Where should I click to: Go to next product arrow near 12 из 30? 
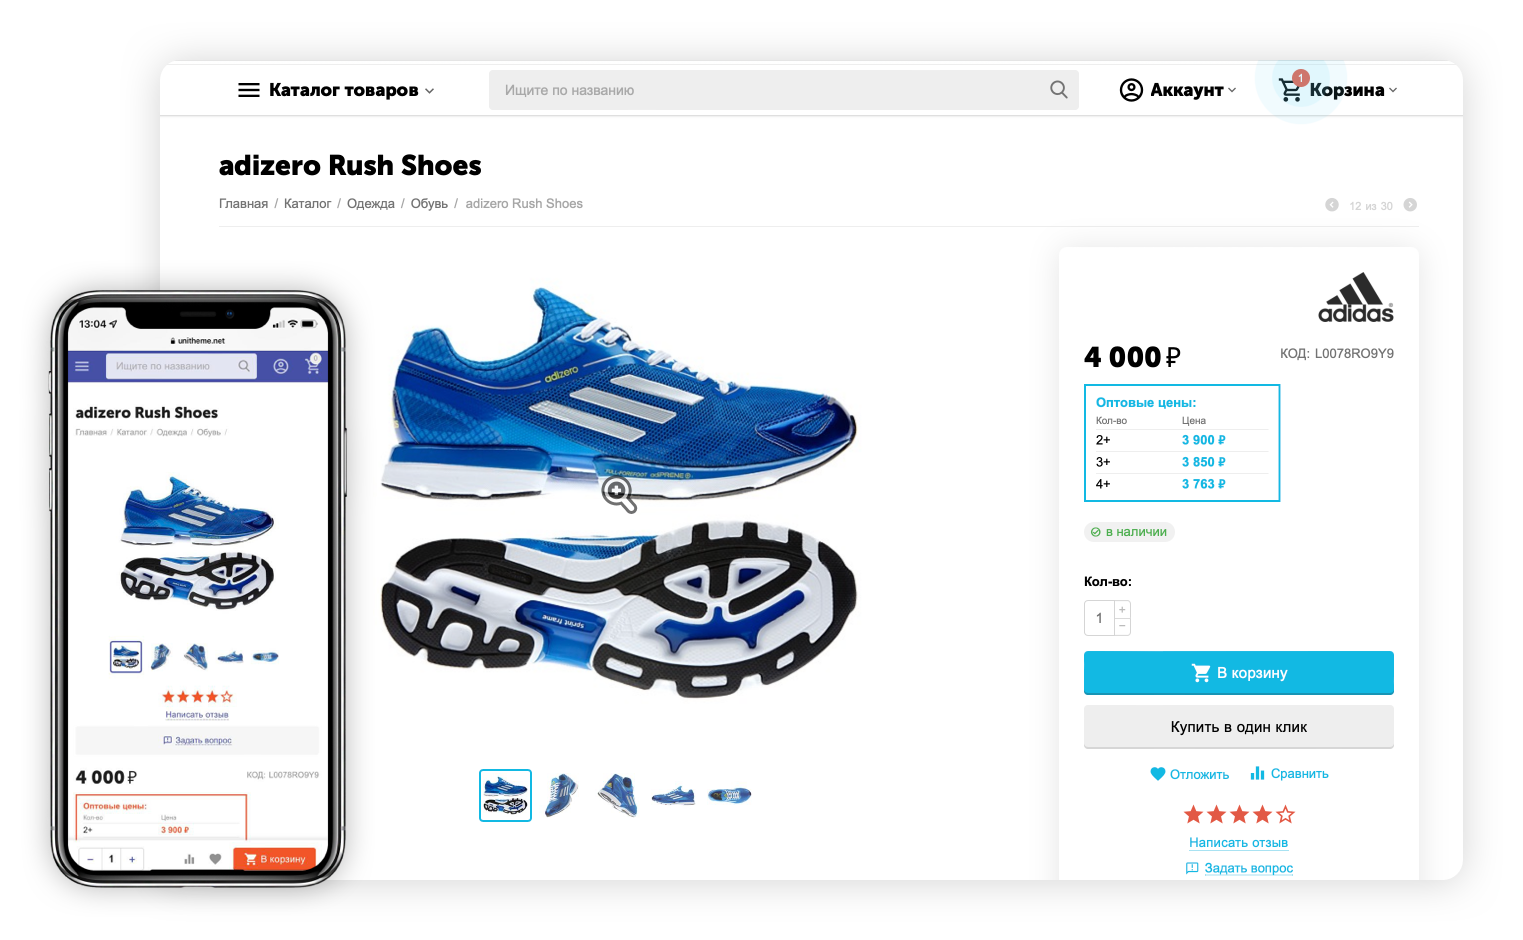pyautogui.click(x=1410, y=205)
